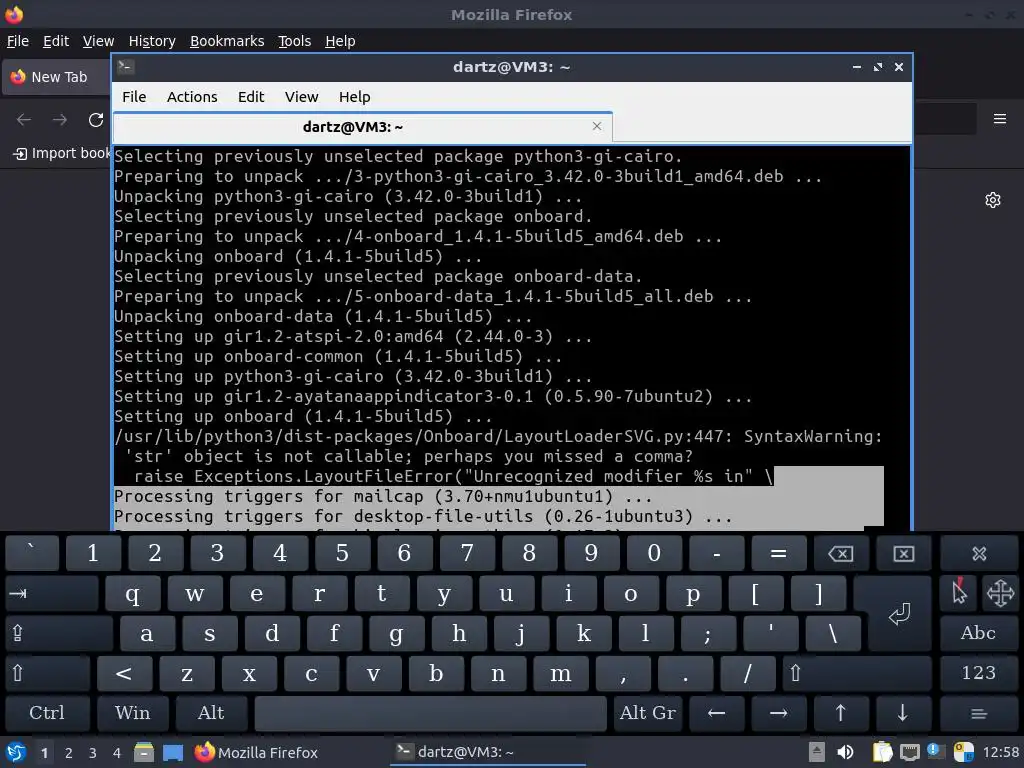Close the Onboard keyboard with X icon
This screenshot has height=768, width=1024.
[x=978, y=554]
